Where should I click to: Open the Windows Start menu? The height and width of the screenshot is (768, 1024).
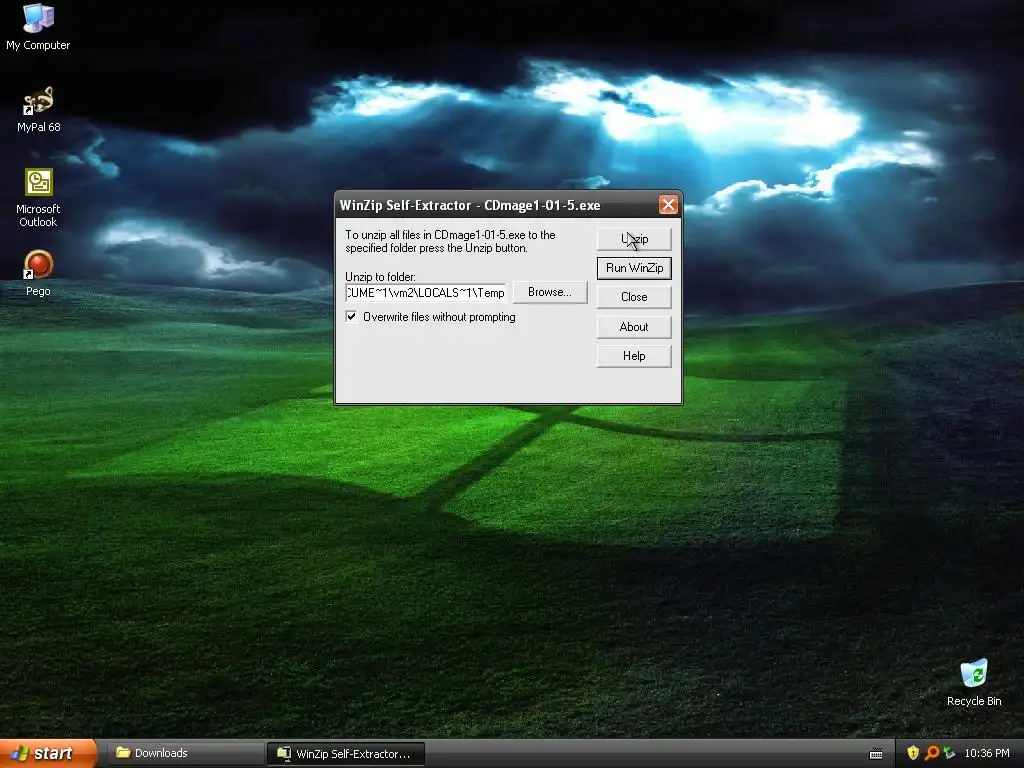tap(46, 753)
